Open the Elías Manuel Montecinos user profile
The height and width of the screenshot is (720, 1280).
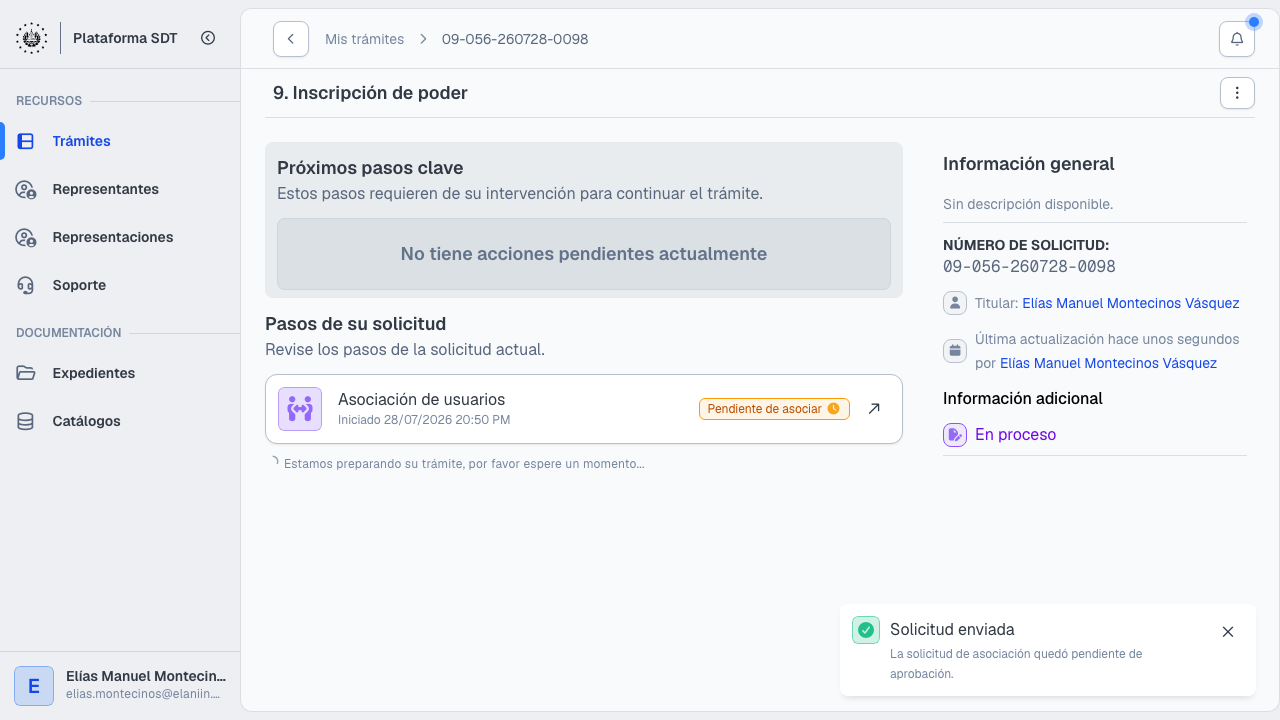tap(120, 686)
